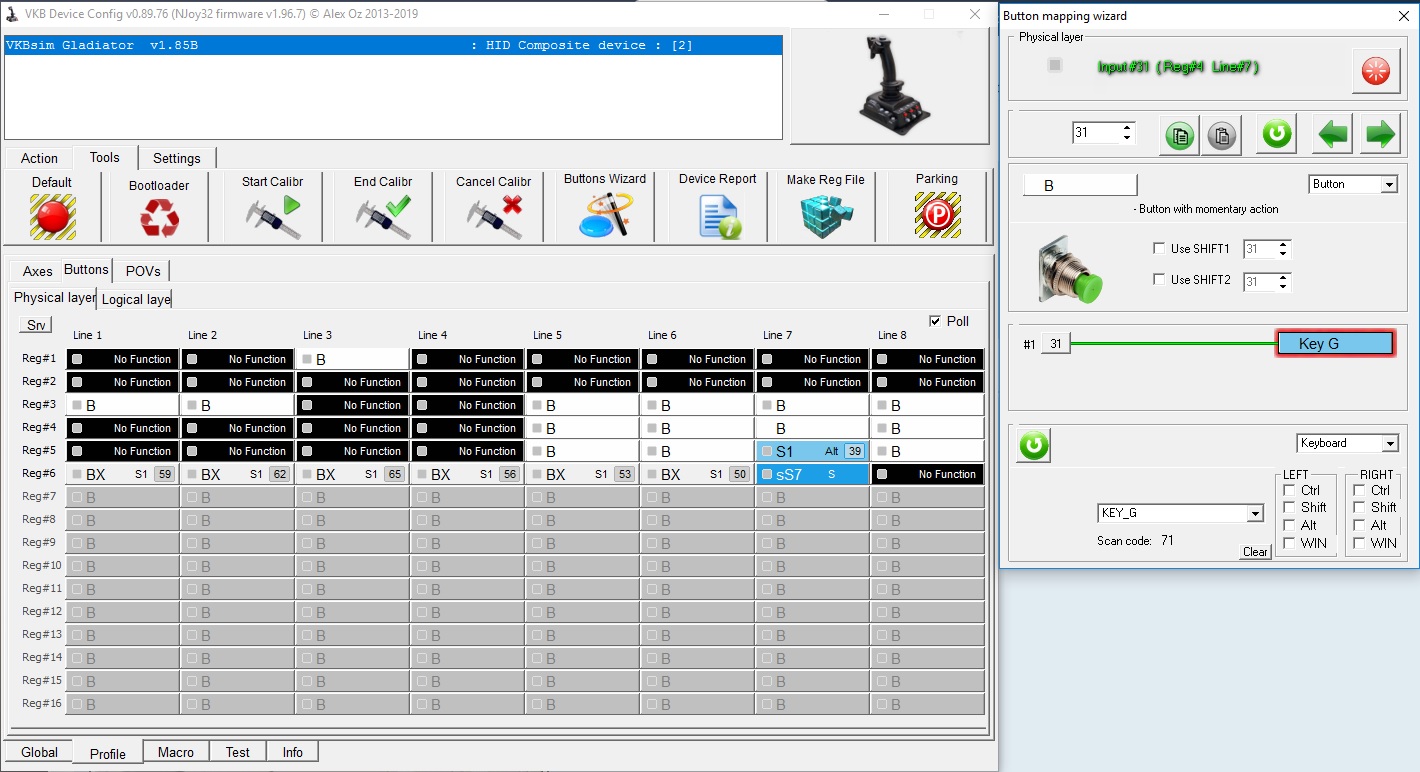The height and width of the screenshot is (772, 1420).
Task: Paste settings with gray clipboard icon
Action: pos(1222,136)
